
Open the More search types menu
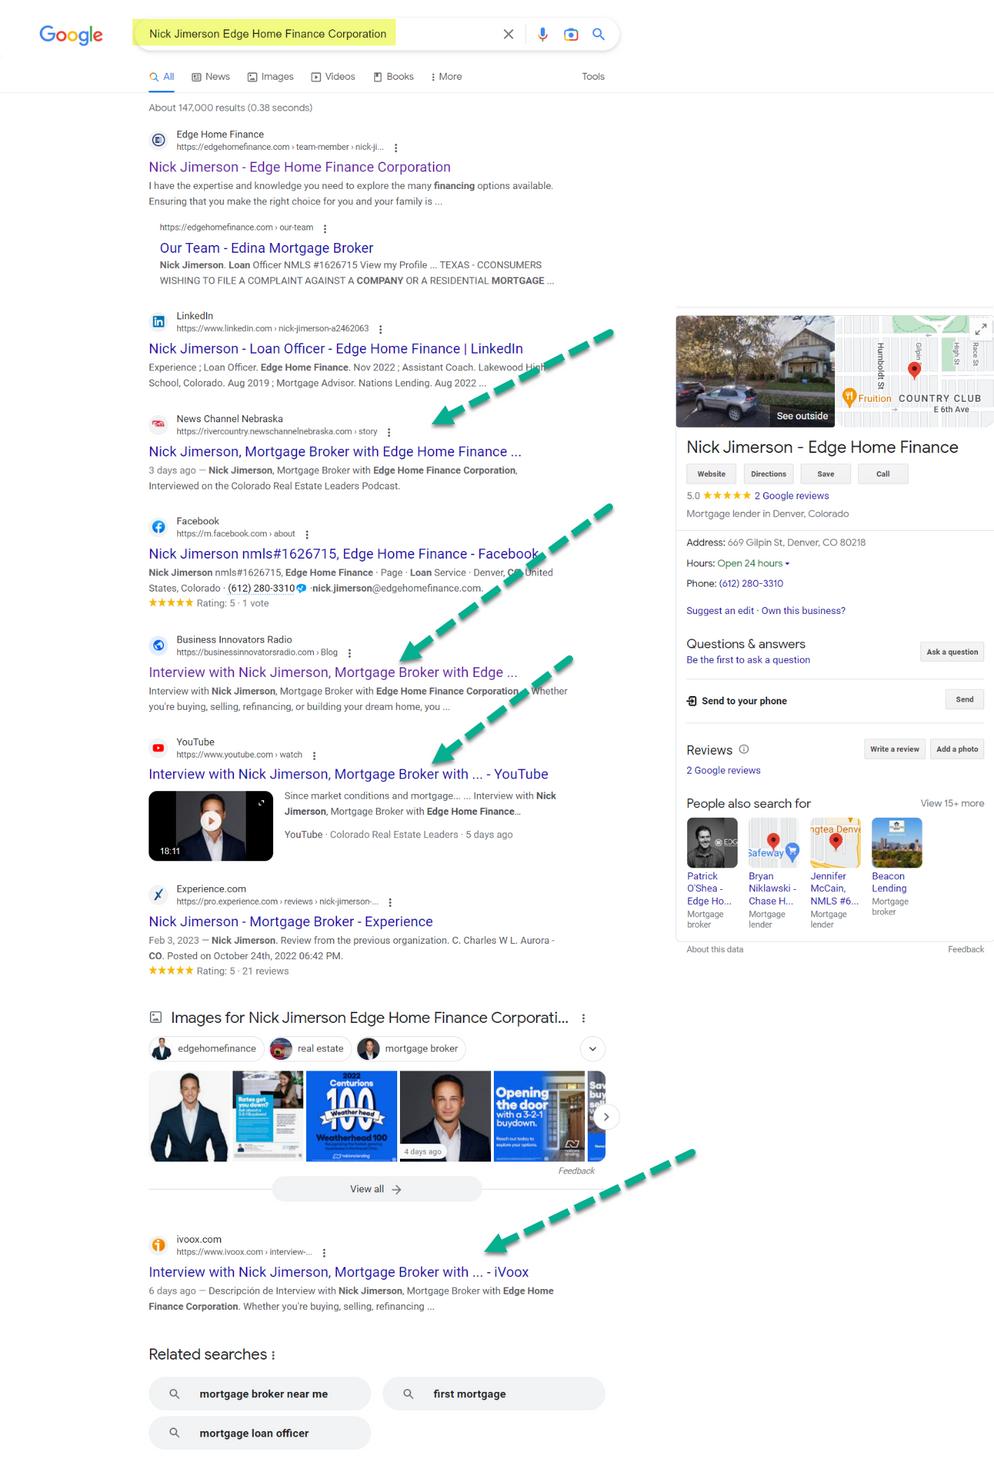tap(446, 77)
